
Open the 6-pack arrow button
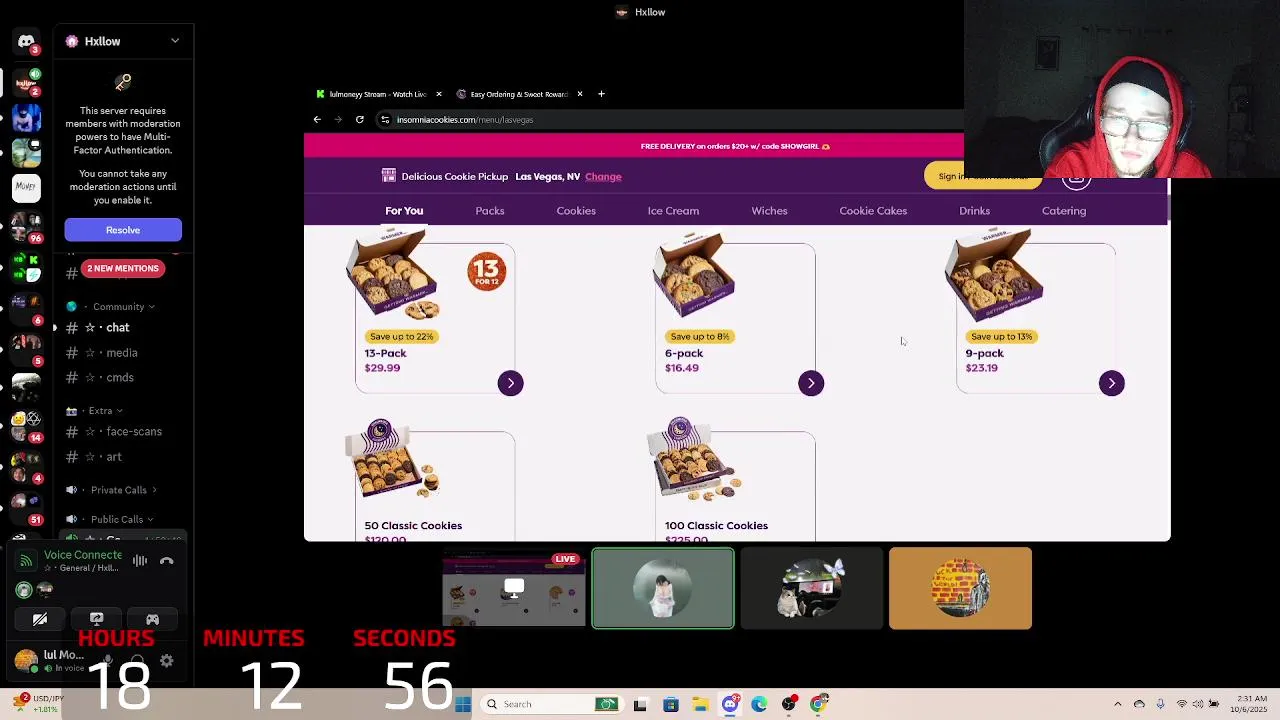pos(811,383)
